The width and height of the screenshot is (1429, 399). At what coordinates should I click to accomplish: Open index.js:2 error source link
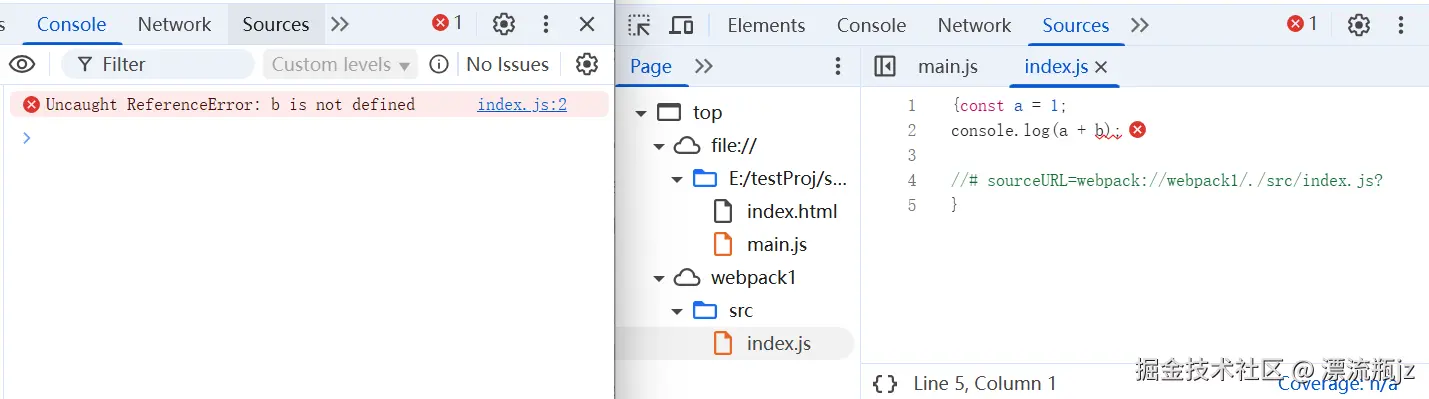(522, 104)
